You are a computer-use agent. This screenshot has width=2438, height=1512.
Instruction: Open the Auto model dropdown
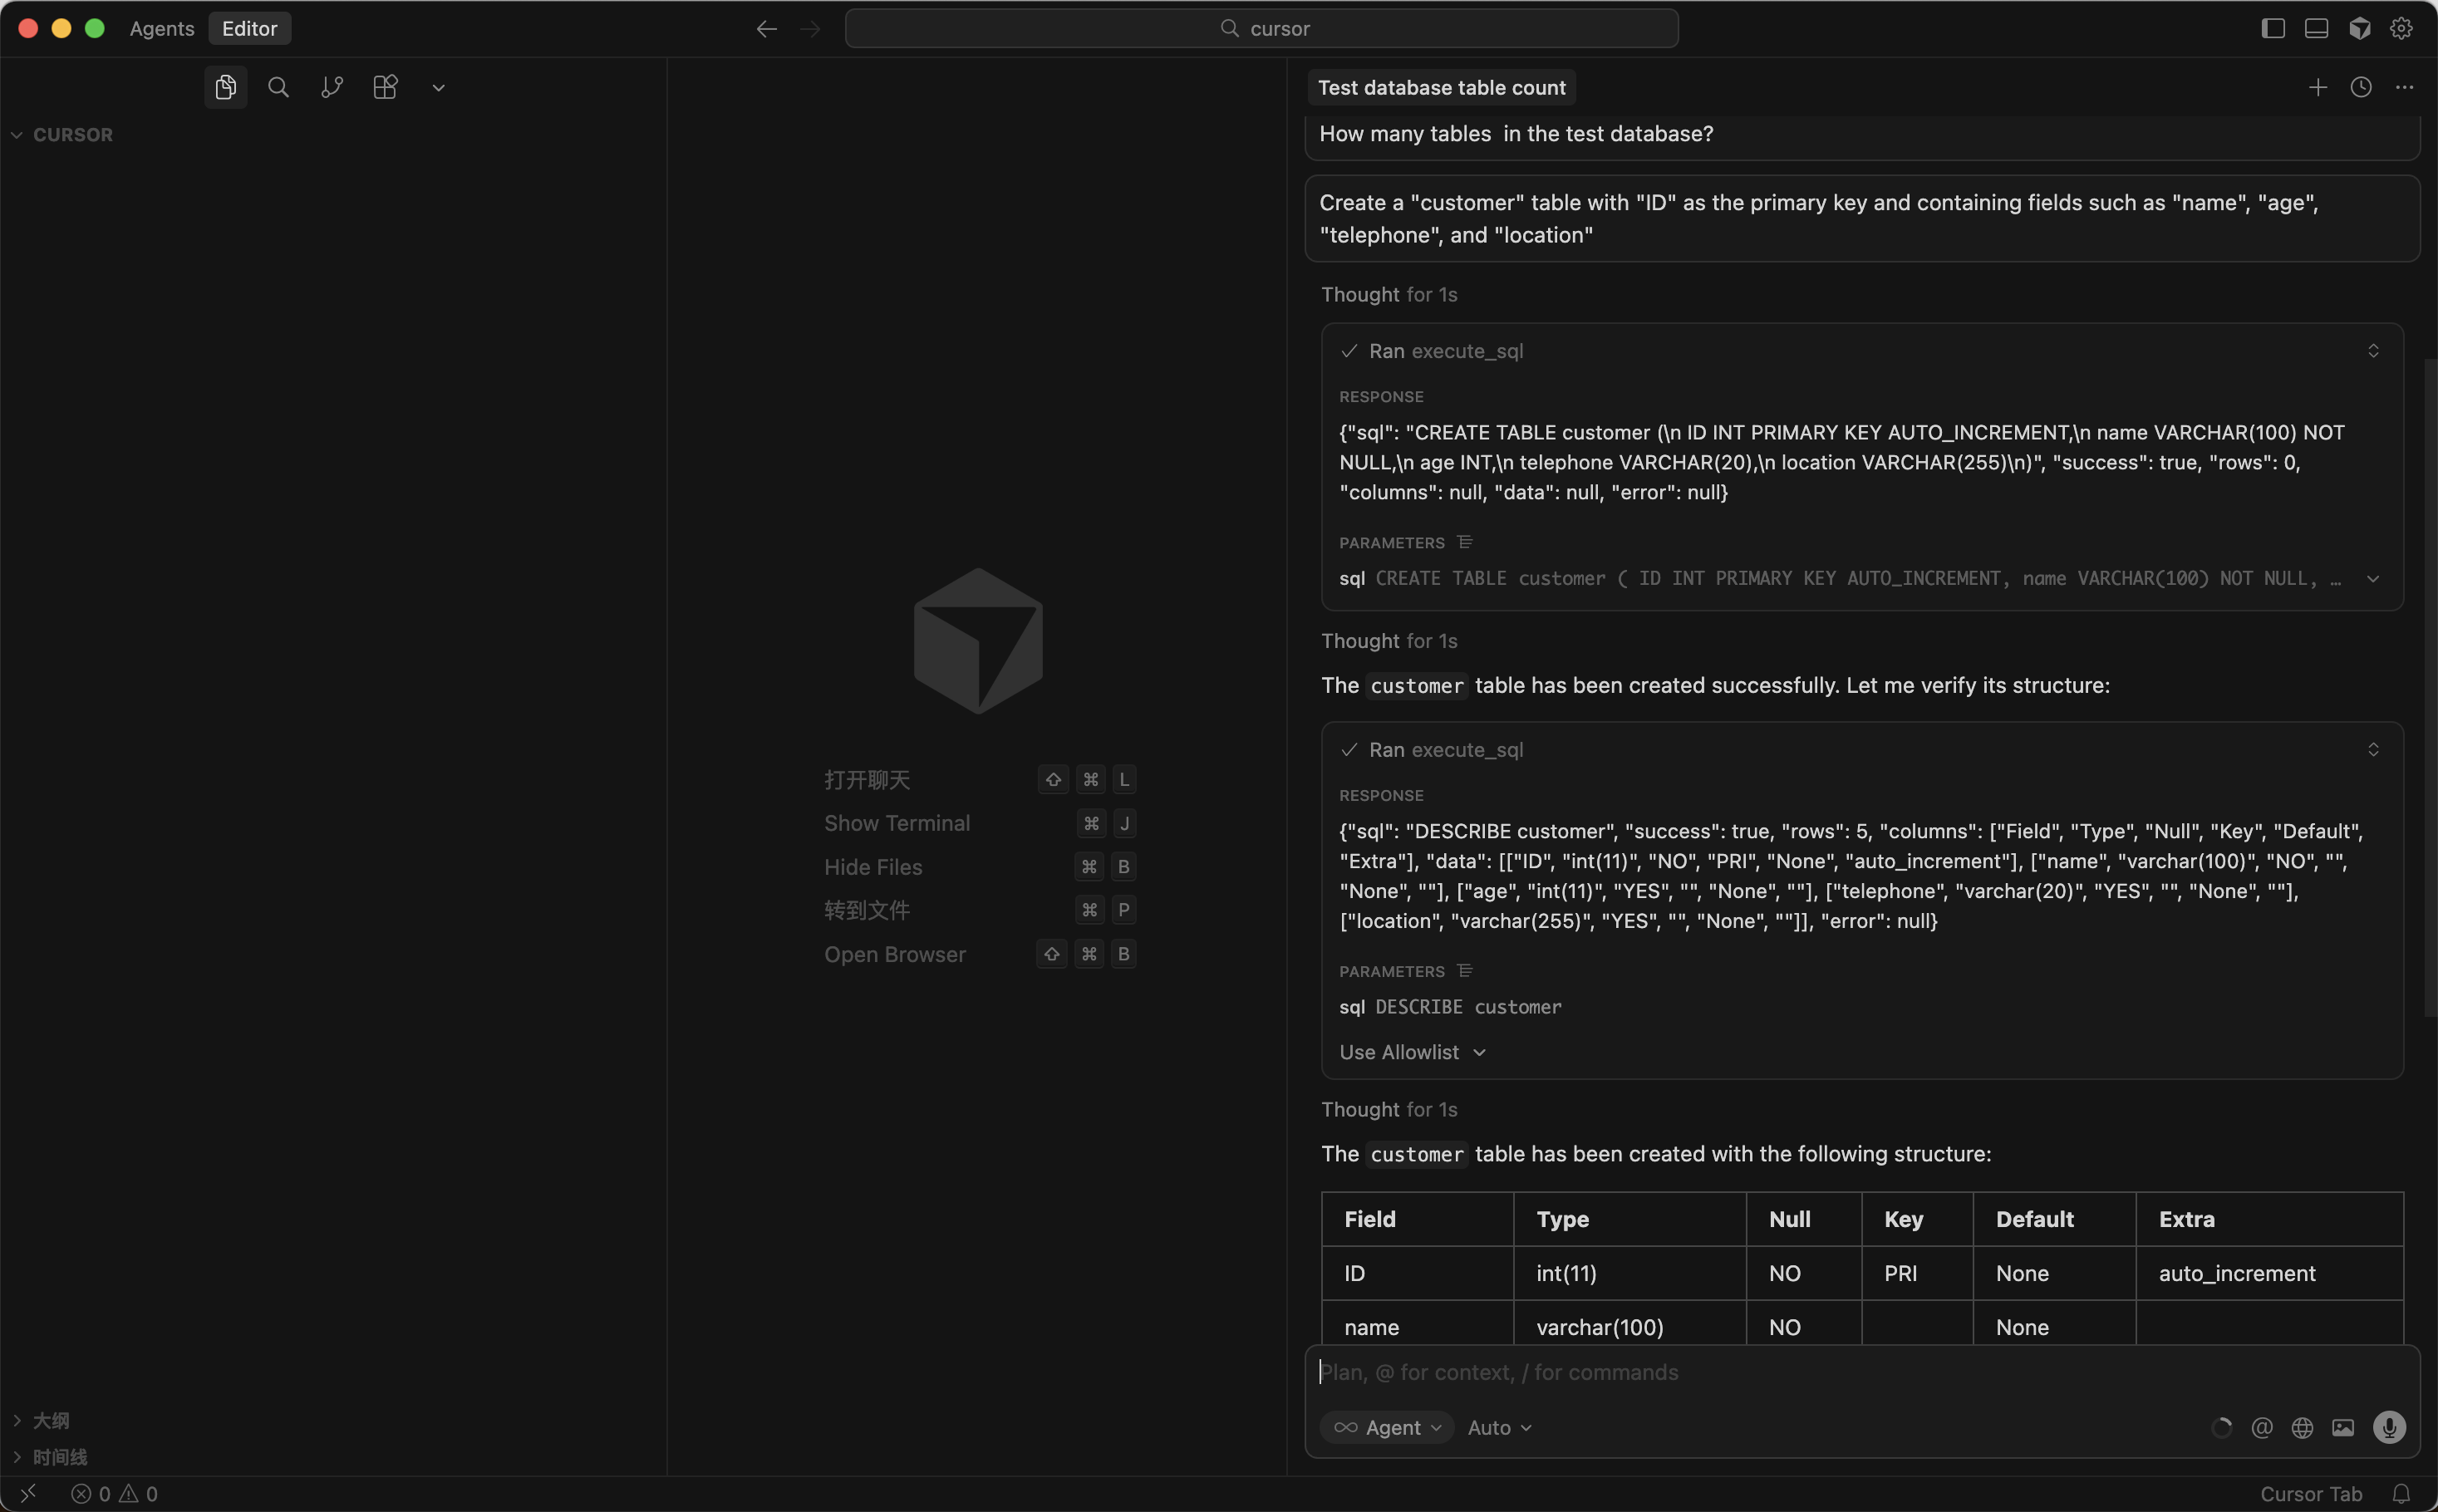tap(1498, 1427)
